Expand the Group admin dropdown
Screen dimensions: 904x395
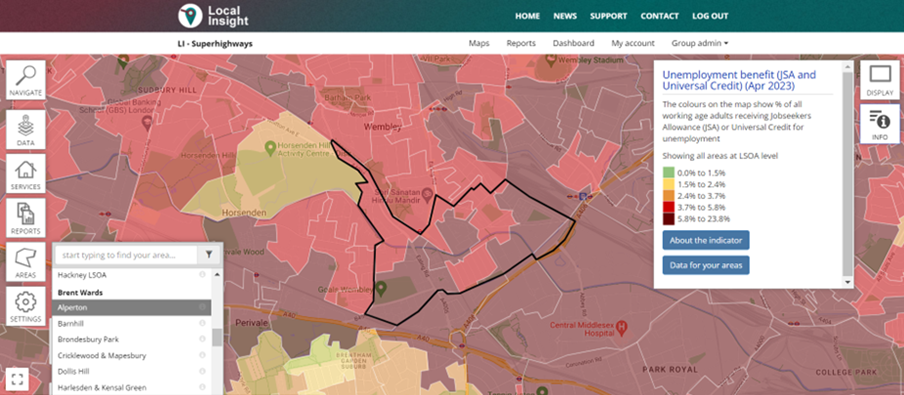[699, 43]
